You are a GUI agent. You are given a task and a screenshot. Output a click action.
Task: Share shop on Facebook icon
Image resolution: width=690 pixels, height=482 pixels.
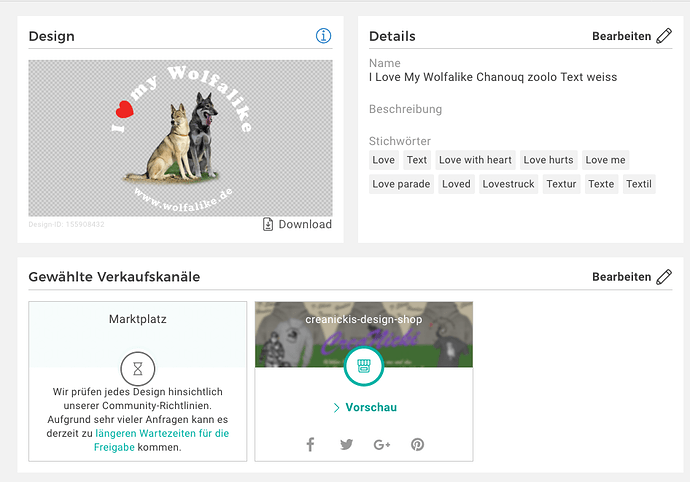pos(310,444)
